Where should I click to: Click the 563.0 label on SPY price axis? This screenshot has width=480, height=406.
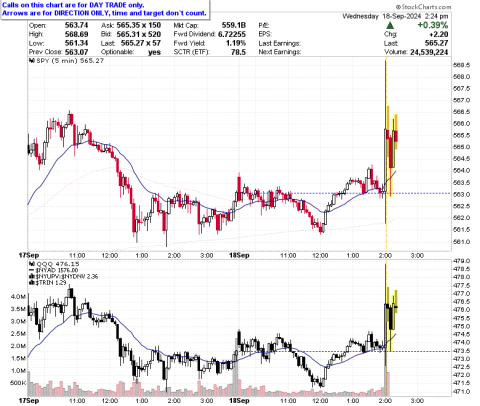[461, 194]
